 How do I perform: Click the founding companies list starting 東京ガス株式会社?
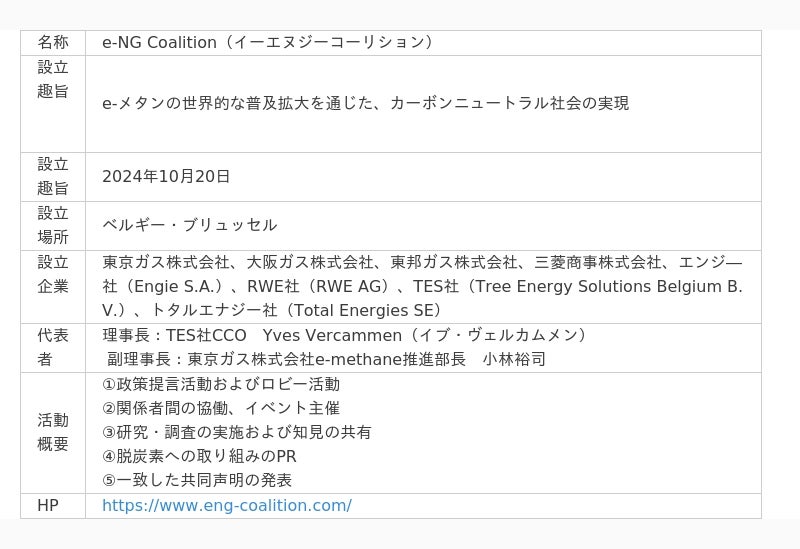pos(422,286)
